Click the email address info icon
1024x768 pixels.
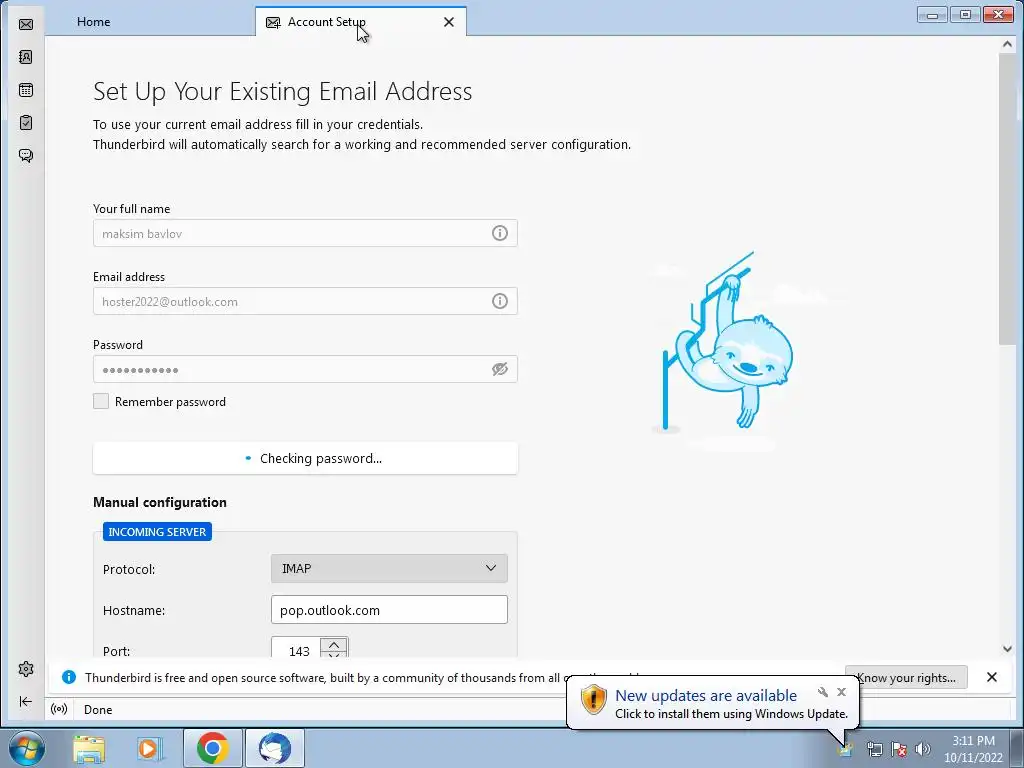pyautogui.click(x=500, y=301)
